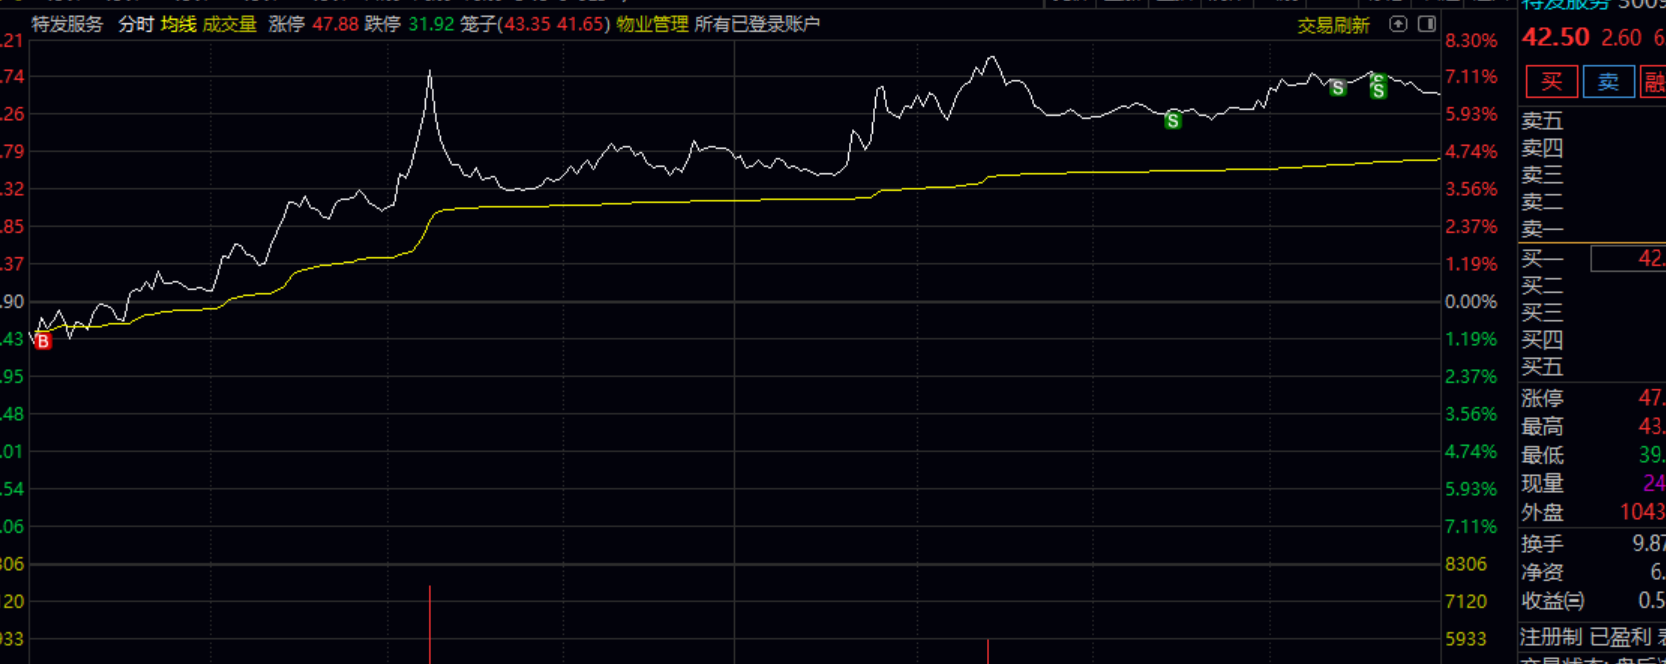1666x664 pixels.
Task: Click the 买一 order book row
Action: click(1592, 259)
